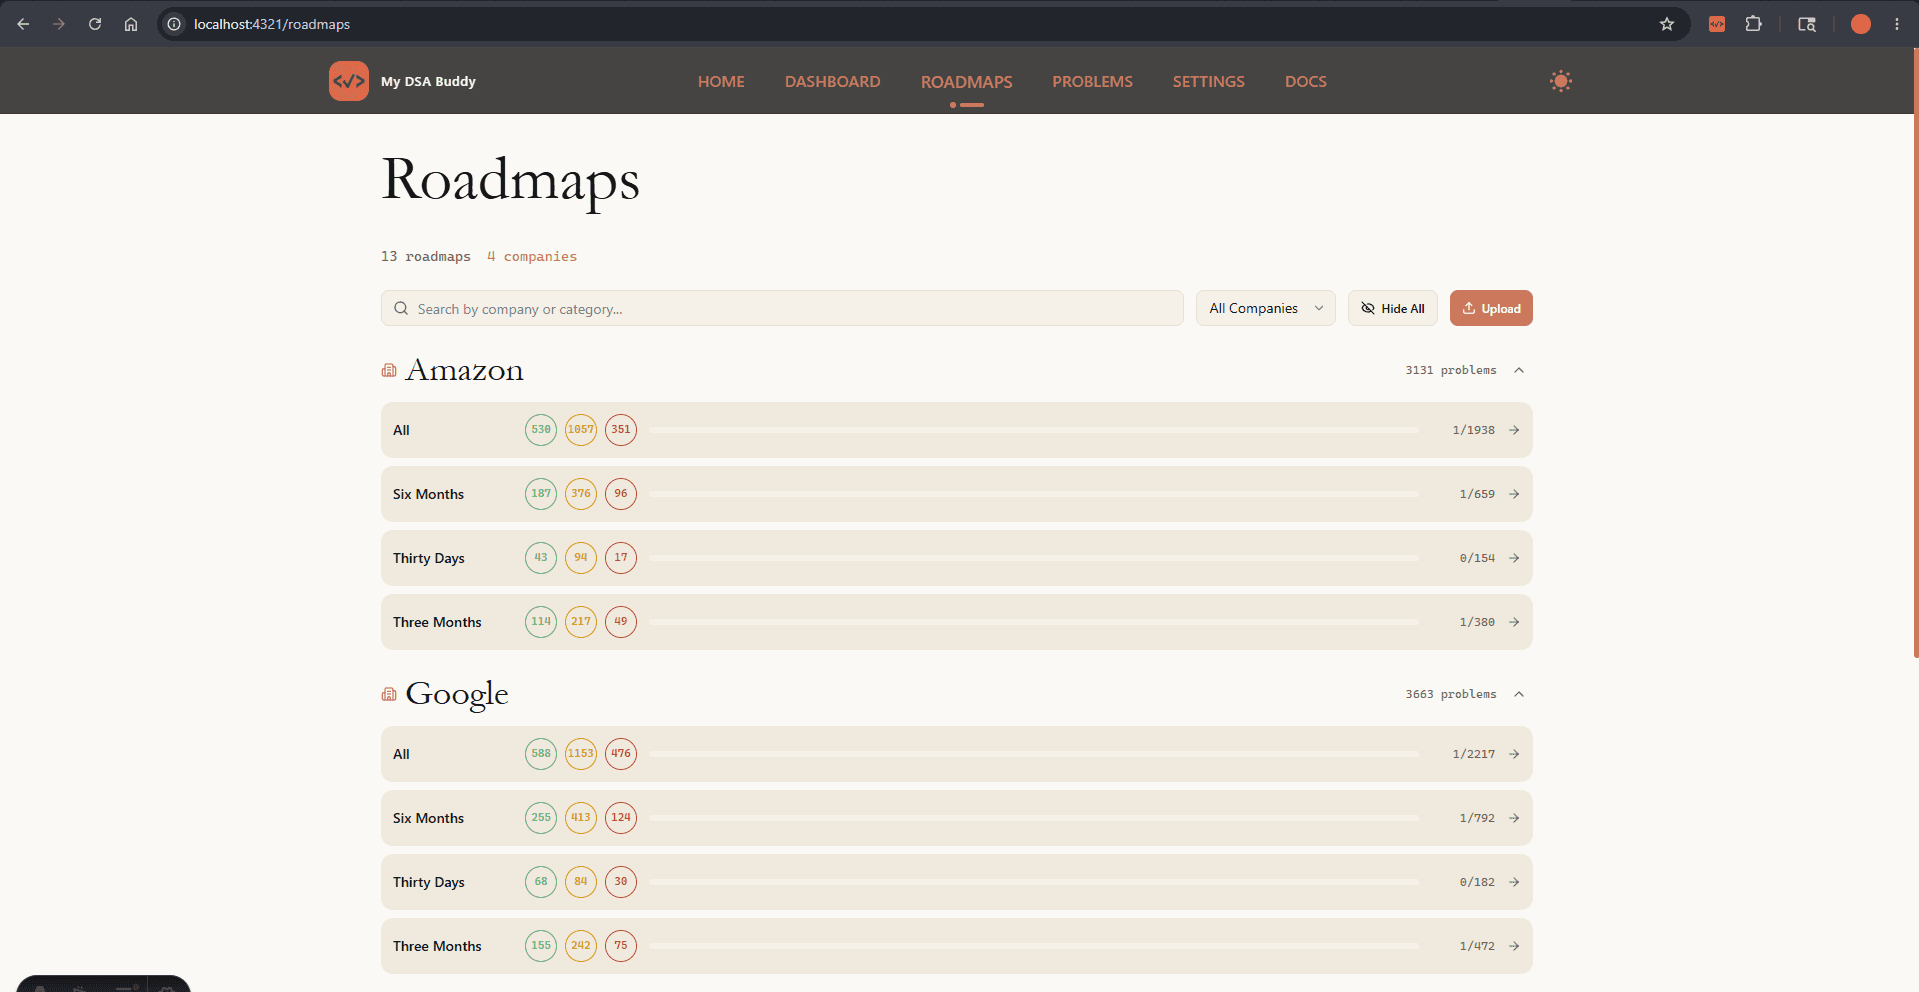Viewport: 1919px width, 992px height.
Task: Open the browser three-dot menu
Action: tap(1897, 24)
